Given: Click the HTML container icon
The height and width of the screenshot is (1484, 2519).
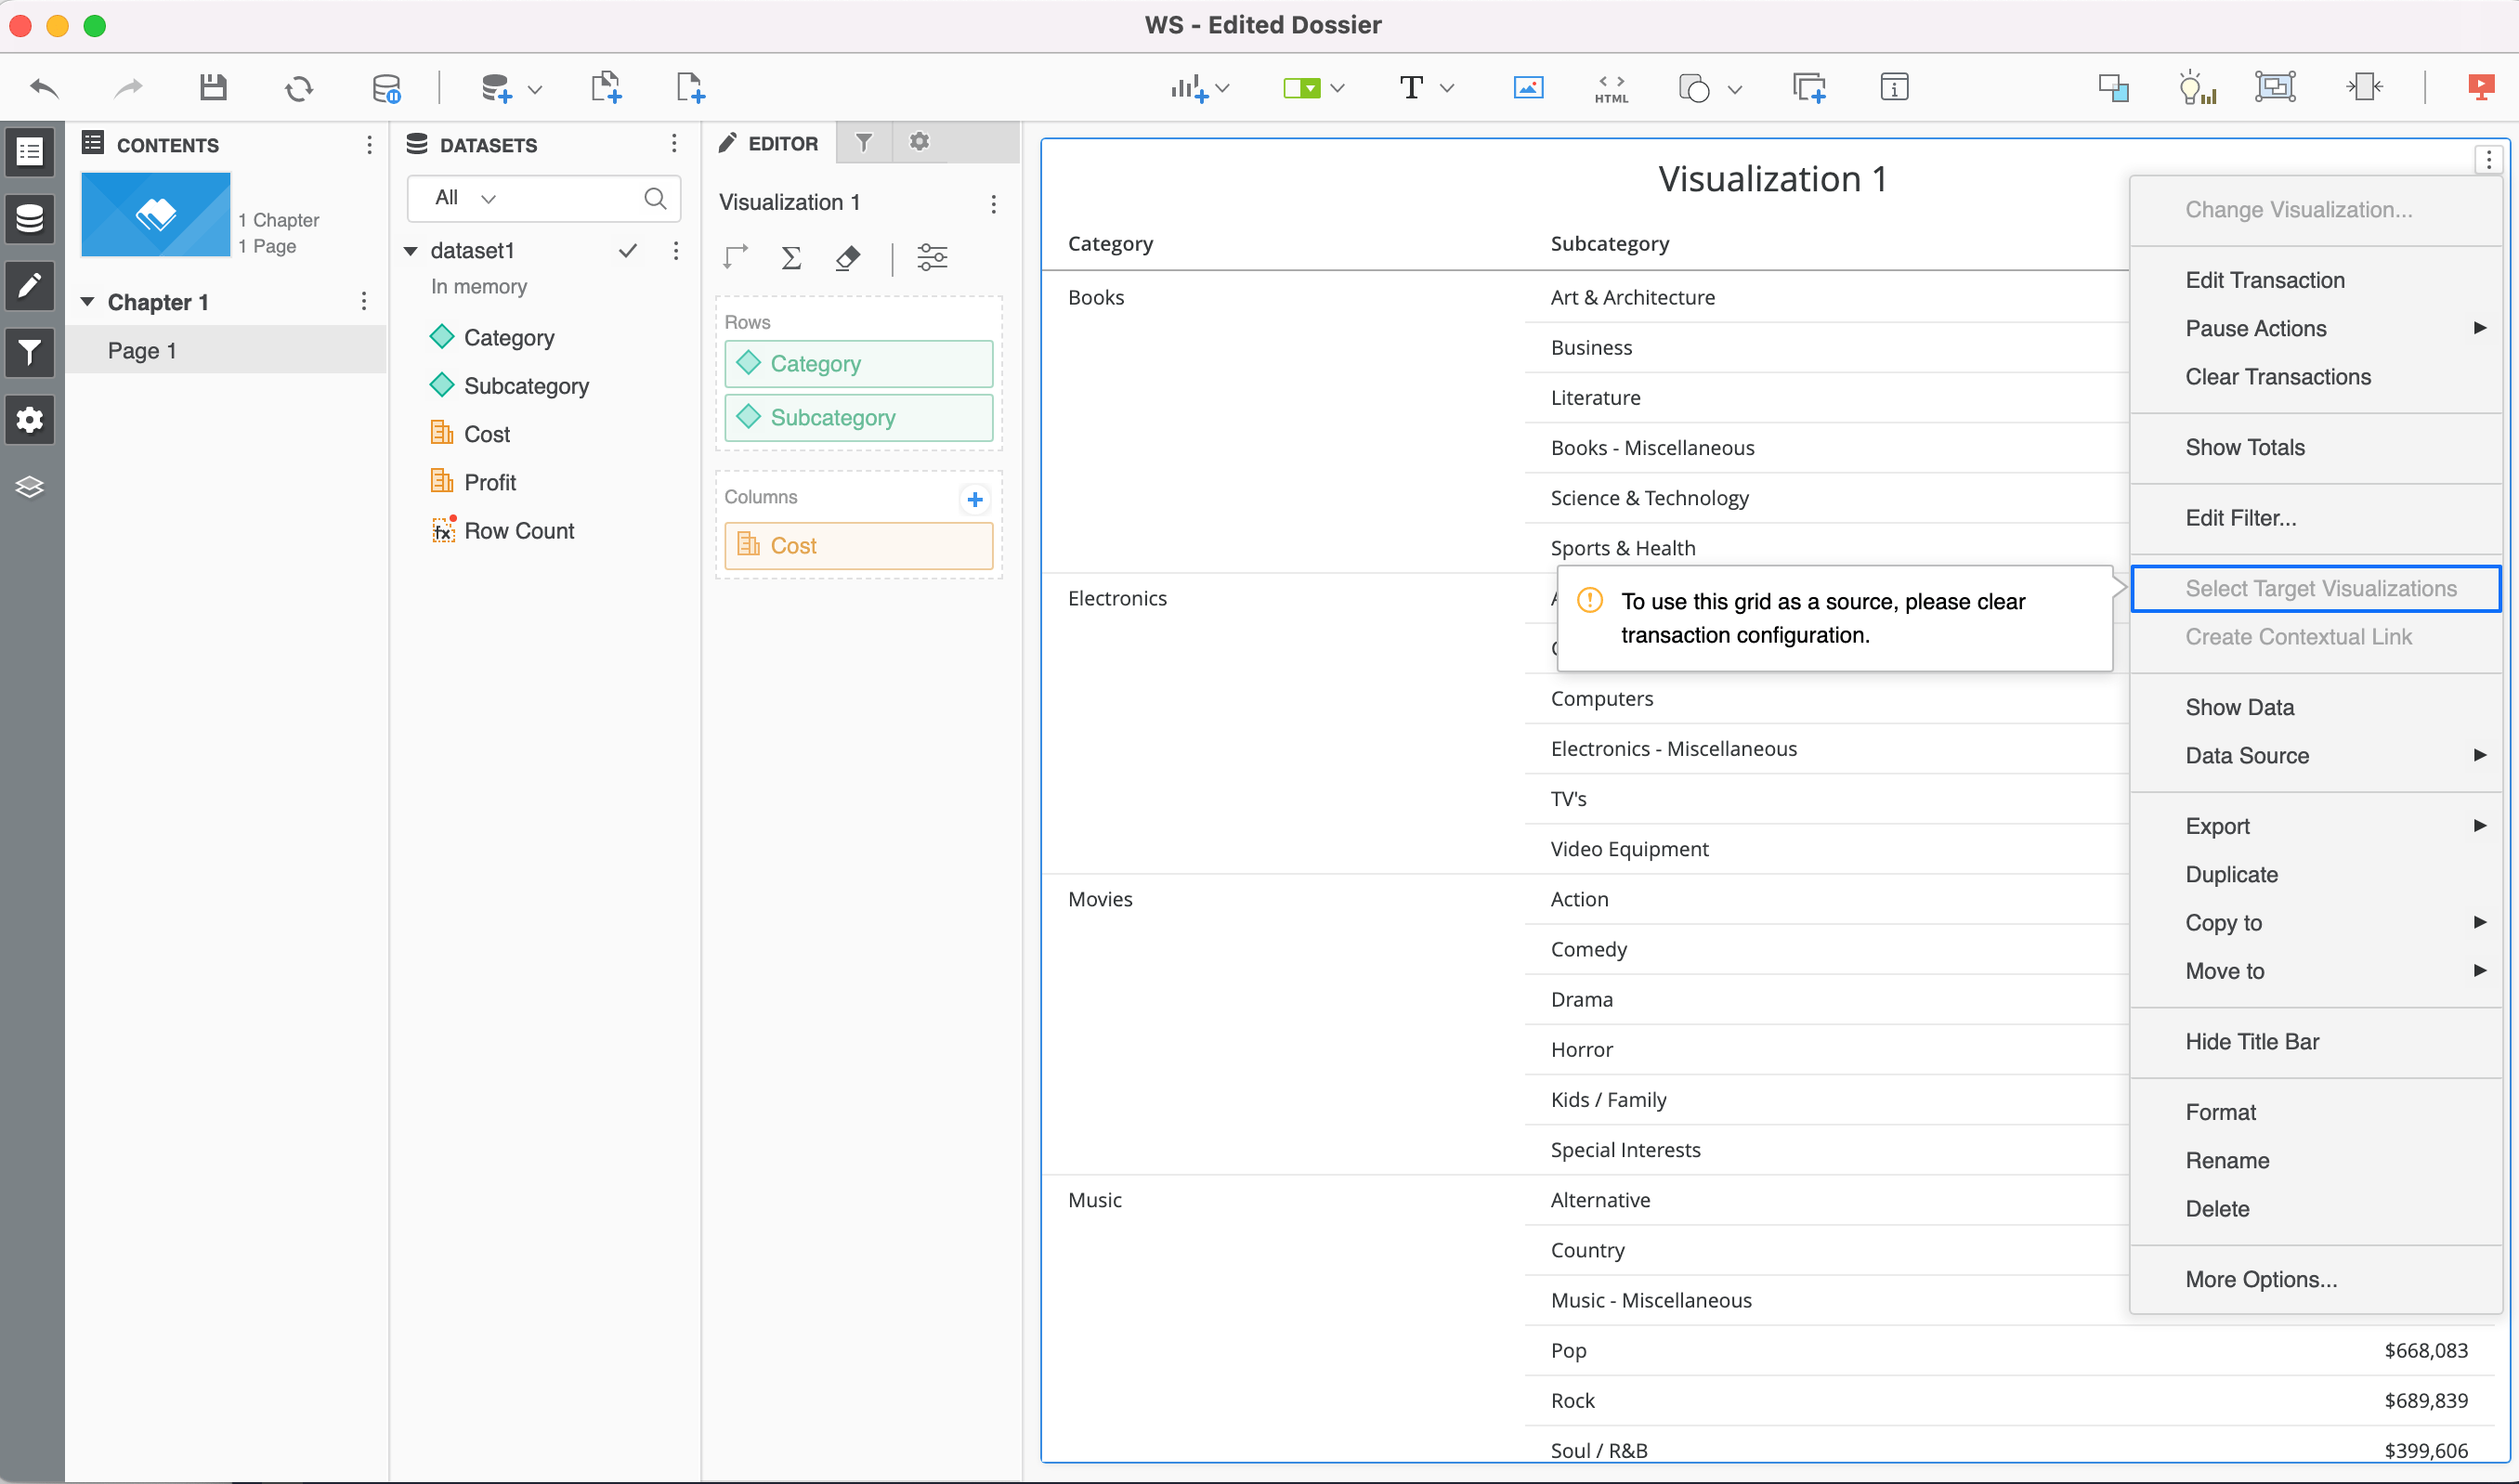Looking at the screenshot, I should pyautogui.click(x=1611, y=88).
